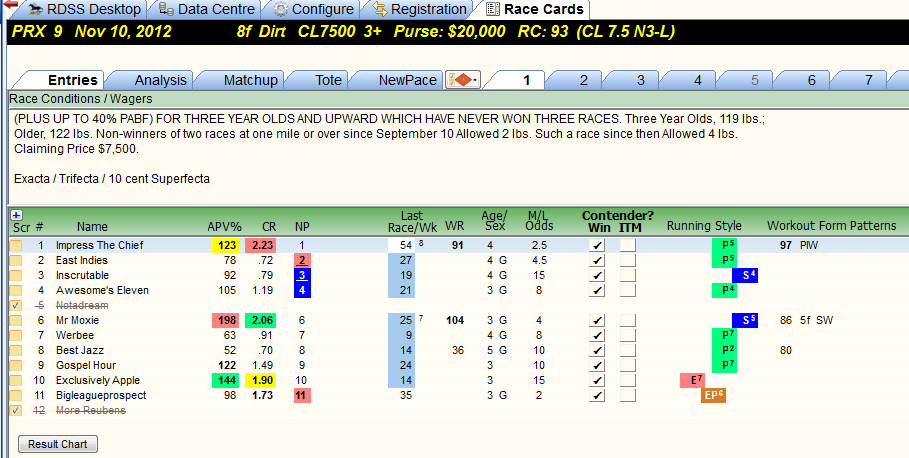Click the red back arrow icon
Image resolution: width=909 pixels, height=458 pixels.
point(10,4)
